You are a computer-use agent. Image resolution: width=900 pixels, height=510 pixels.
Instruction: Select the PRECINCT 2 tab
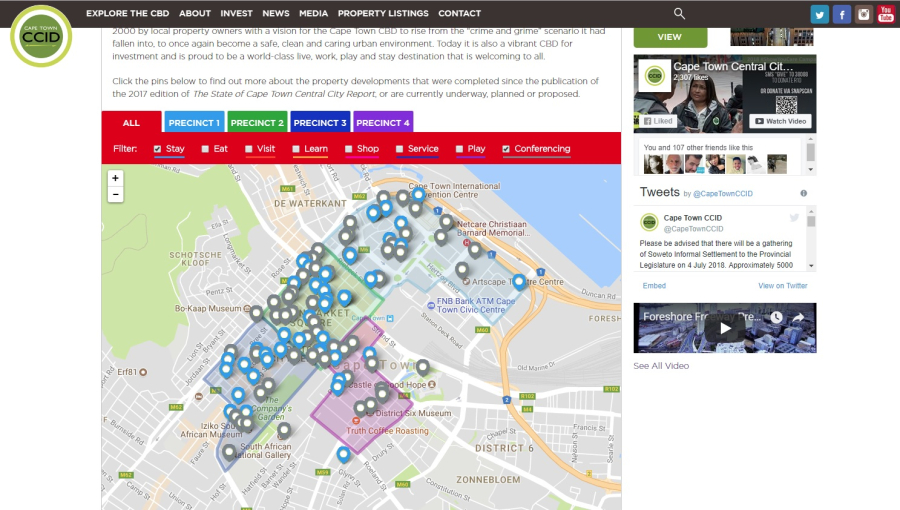(x=257, y=122)
